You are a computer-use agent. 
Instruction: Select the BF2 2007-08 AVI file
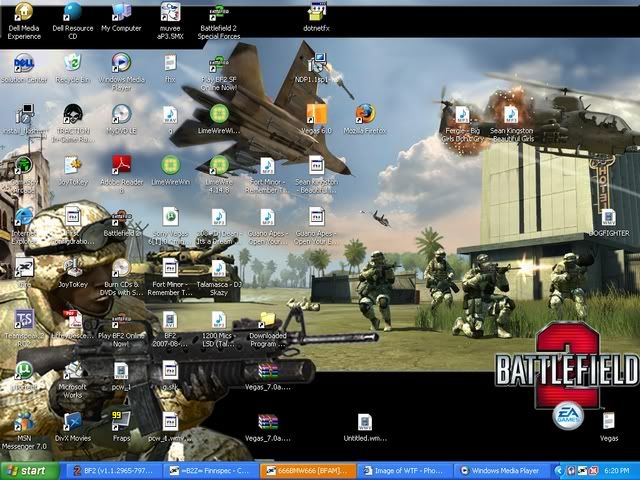(170, 329)
